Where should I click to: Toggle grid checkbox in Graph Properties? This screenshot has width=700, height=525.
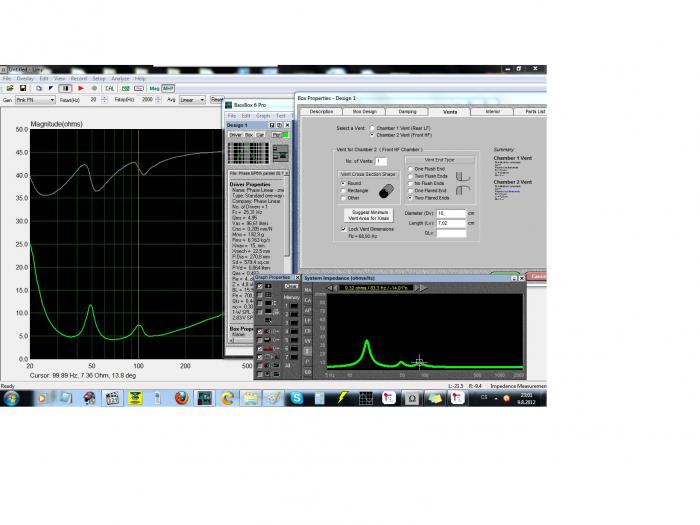click(260, 295)
